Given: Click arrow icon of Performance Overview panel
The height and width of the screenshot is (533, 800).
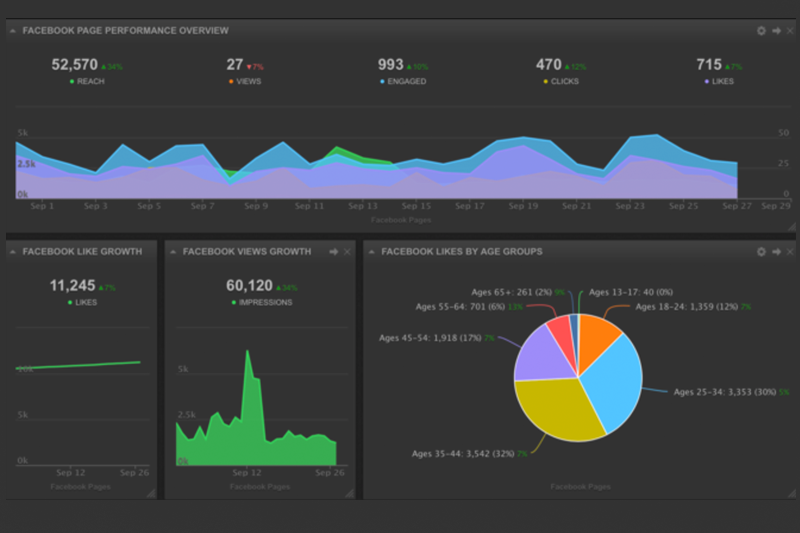Looking at the screenshot, I should (x=776, y=31).
